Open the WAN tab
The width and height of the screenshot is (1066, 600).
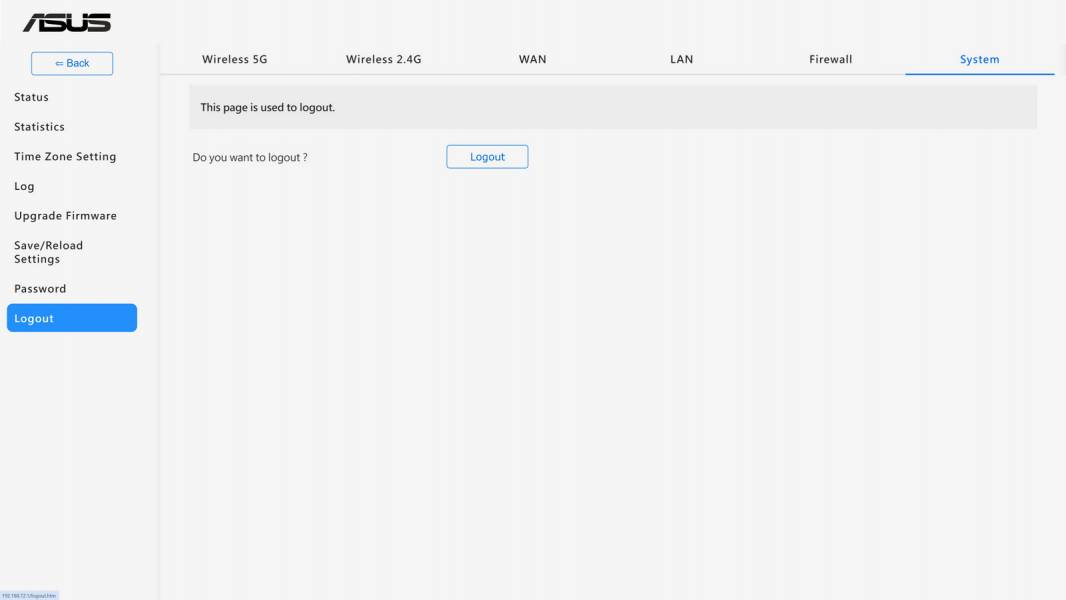pyautogui.click(x=532, y=59)
